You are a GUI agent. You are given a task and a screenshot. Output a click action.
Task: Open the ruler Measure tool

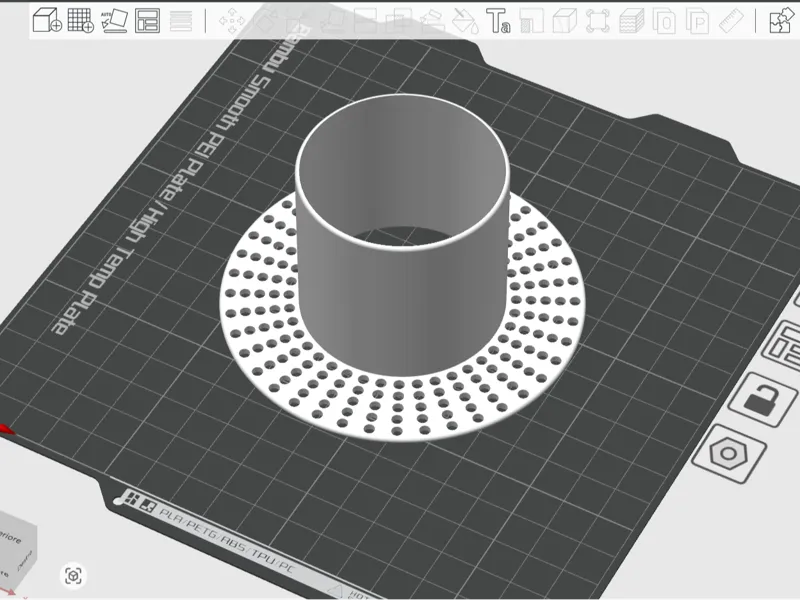click(731, 20)
